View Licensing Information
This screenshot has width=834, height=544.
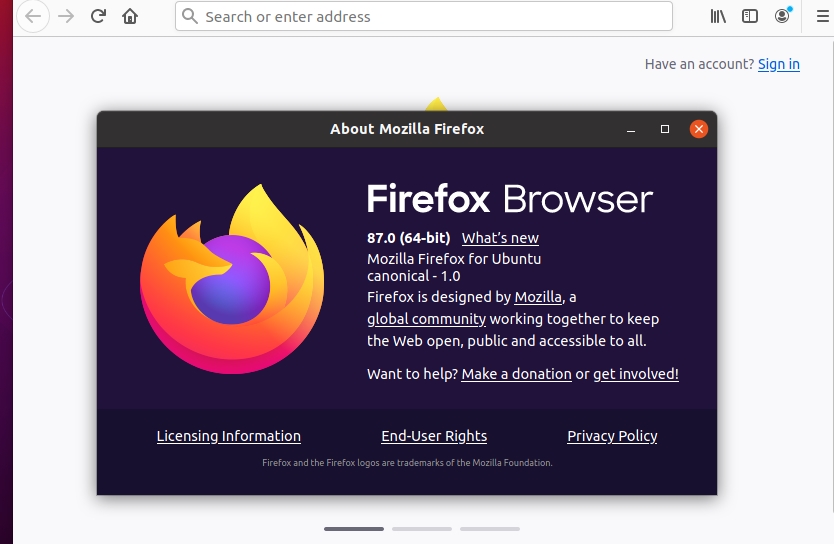pos(229,436)
